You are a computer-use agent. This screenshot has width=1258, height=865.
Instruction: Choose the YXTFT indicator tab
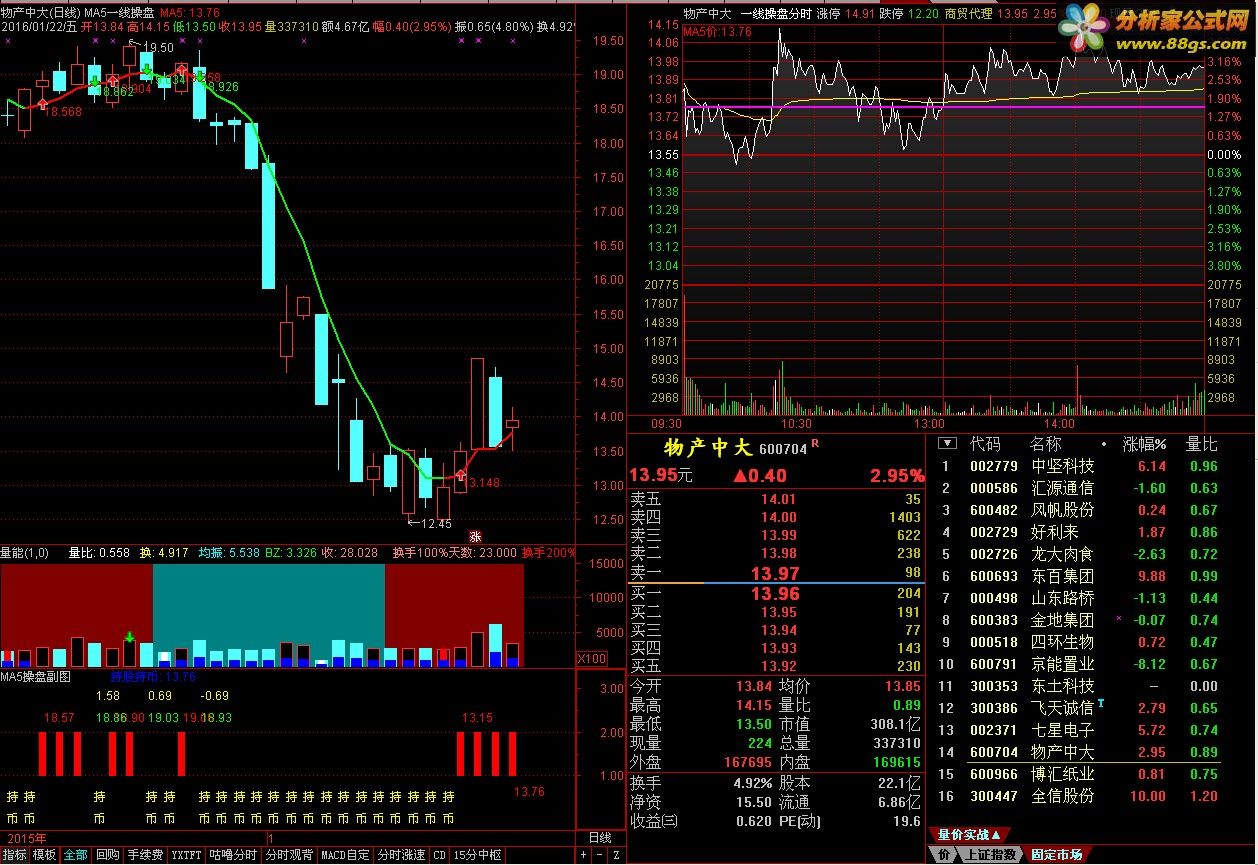click(186, 855)
